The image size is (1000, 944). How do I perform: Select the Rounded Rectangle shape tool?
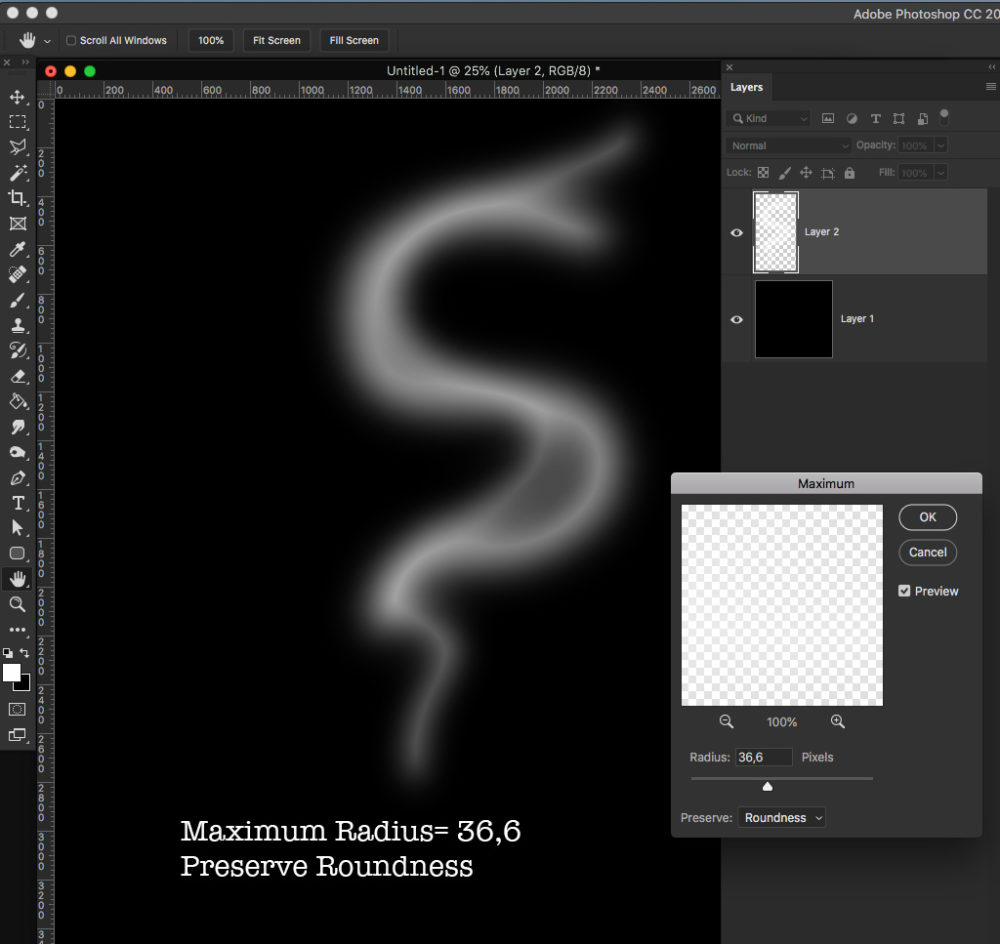(x=17, y=554)
